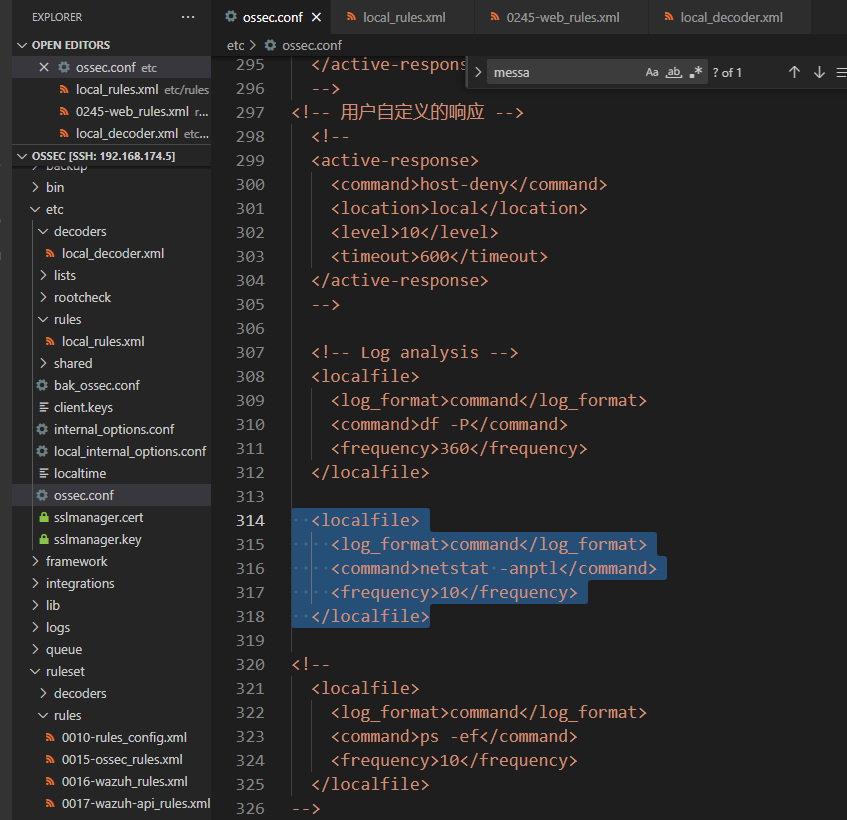Open bak_ossec.conf file

(x=111, y=386)
